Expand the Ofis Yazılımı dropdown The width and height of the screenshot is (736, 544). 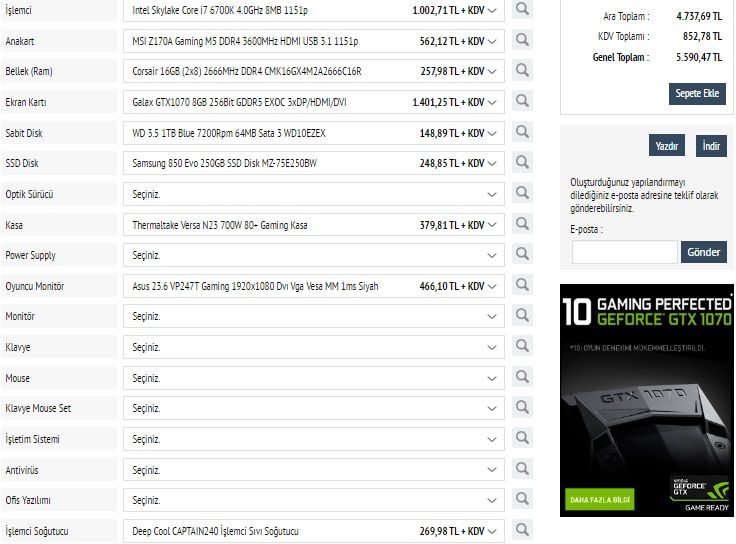(x=314, y=500)
